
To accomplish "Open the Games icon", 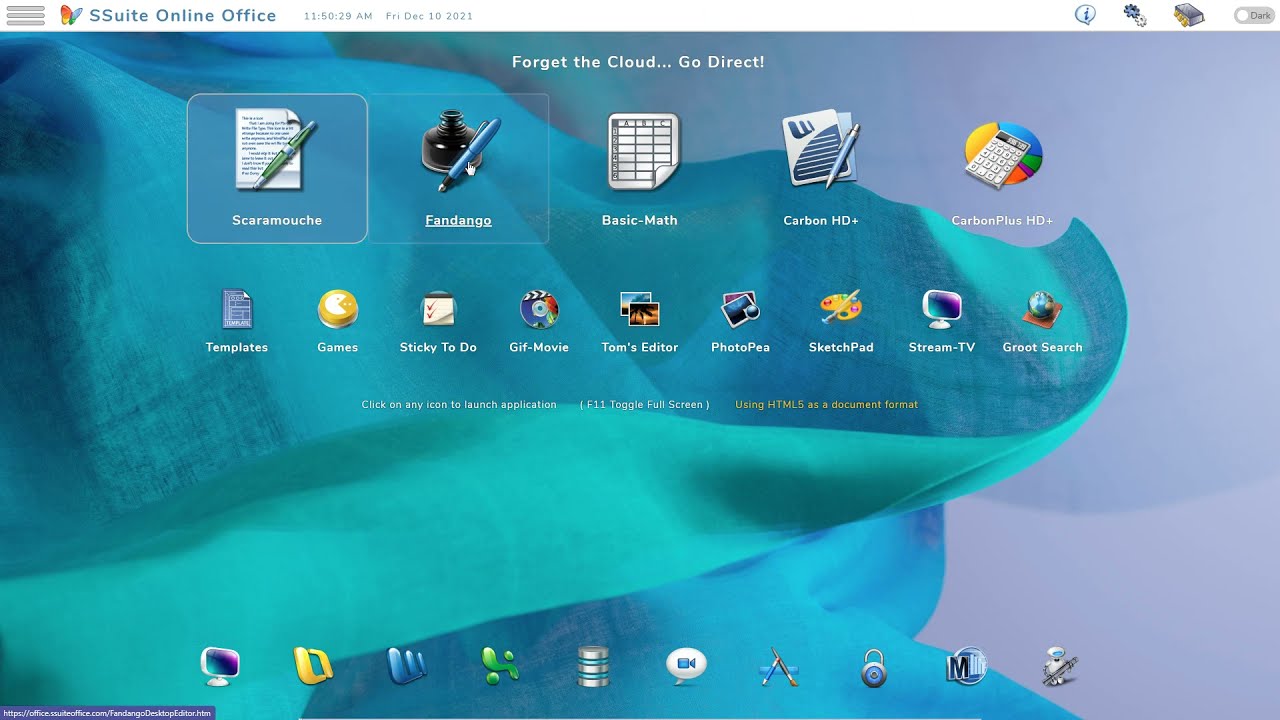I will [x=338, y=309].
